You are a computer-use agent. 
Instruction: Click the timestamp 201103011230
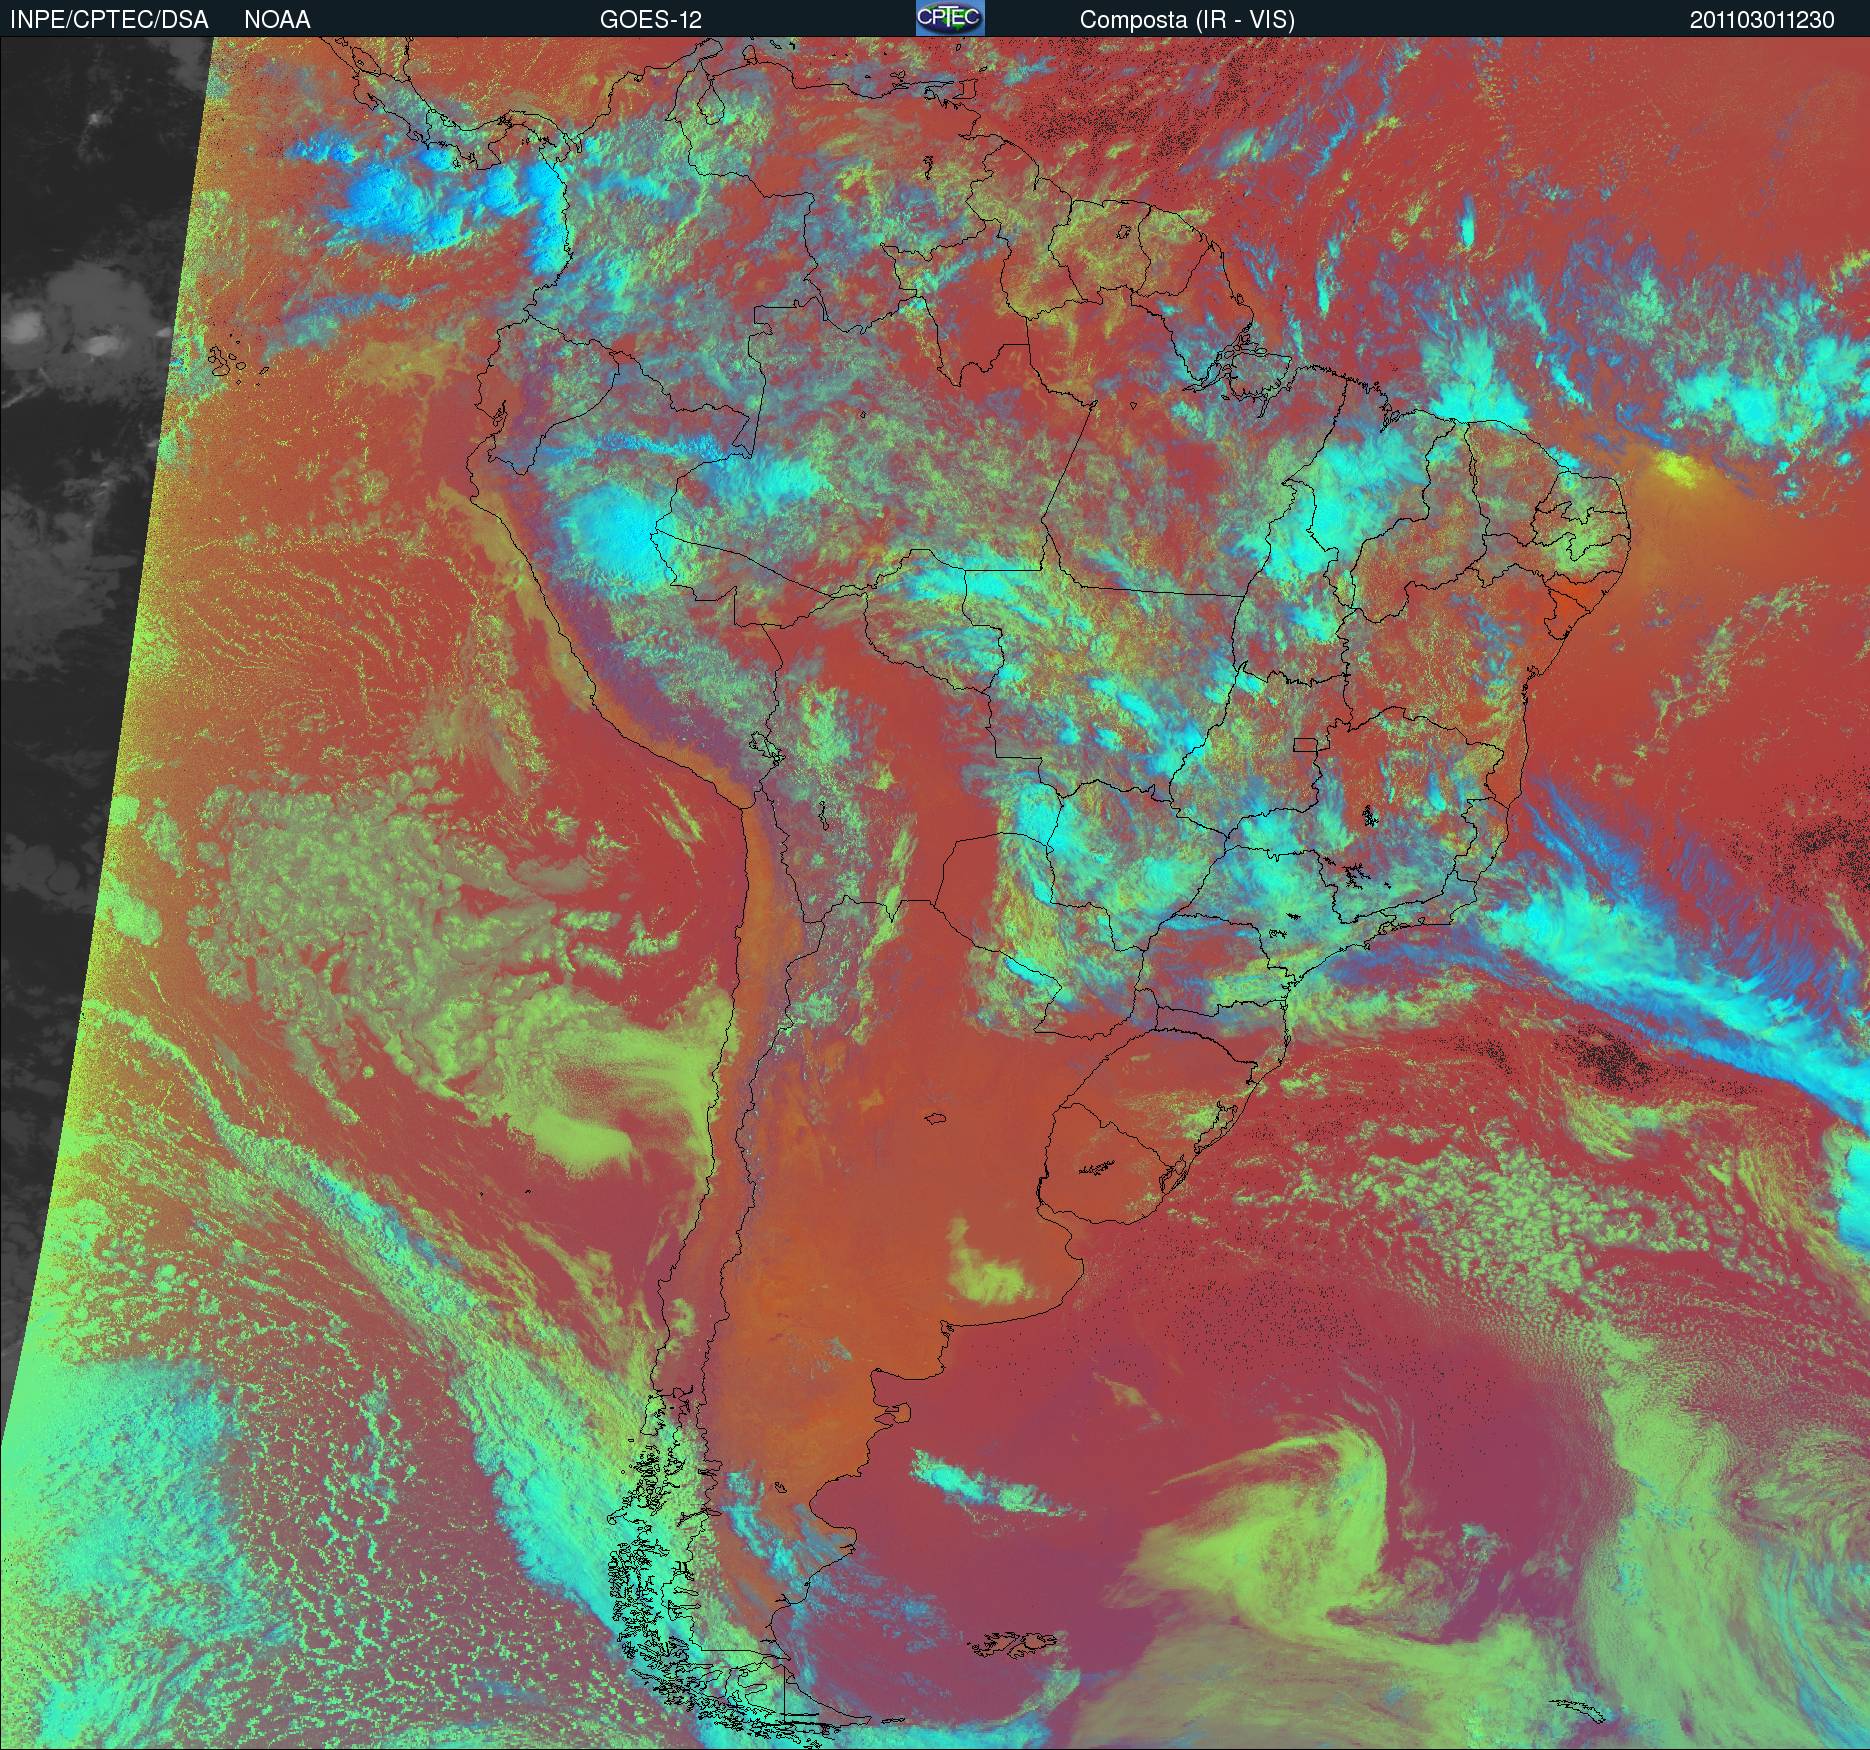click(x=1762, y=20)
